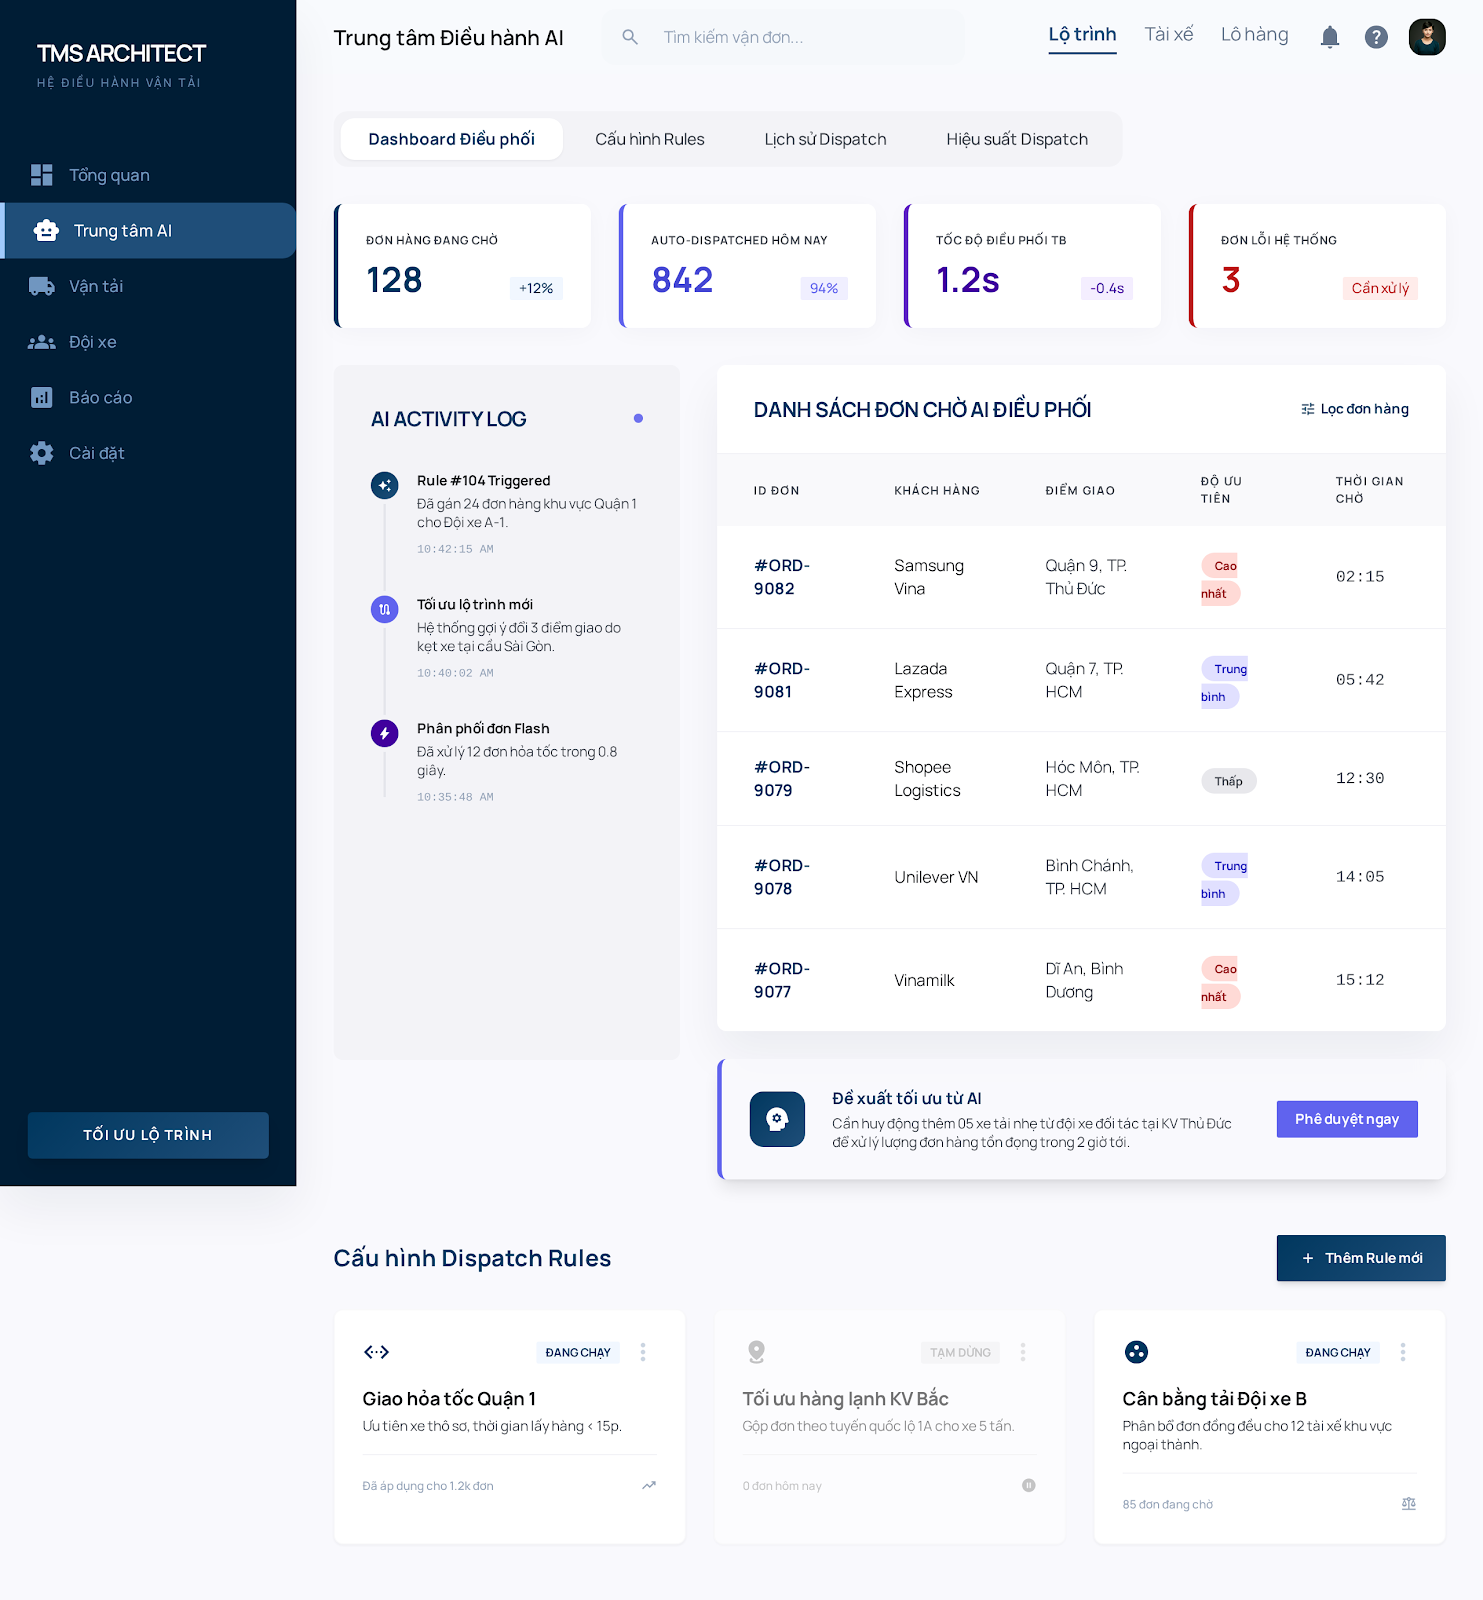Click the Cài đặt gear icon
Image resolution: width=1483 pixels, height=1600 pixels.
coord(41,453)
